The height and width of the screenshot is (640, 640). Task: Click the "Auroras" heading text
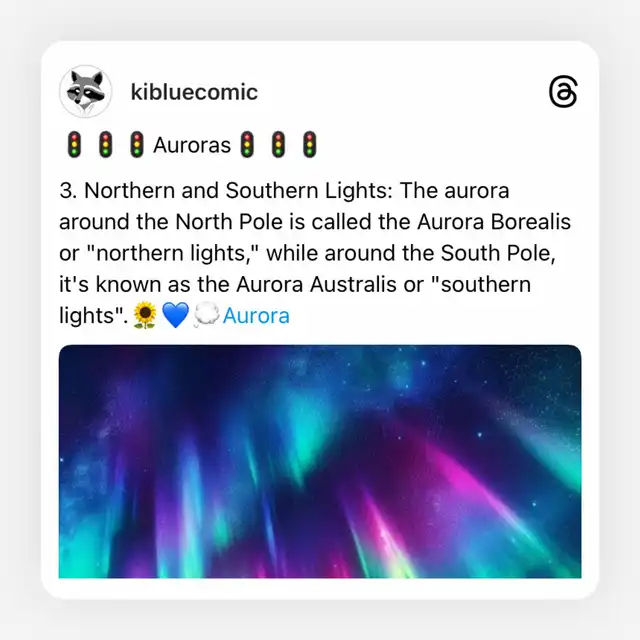tap(192, 145)
